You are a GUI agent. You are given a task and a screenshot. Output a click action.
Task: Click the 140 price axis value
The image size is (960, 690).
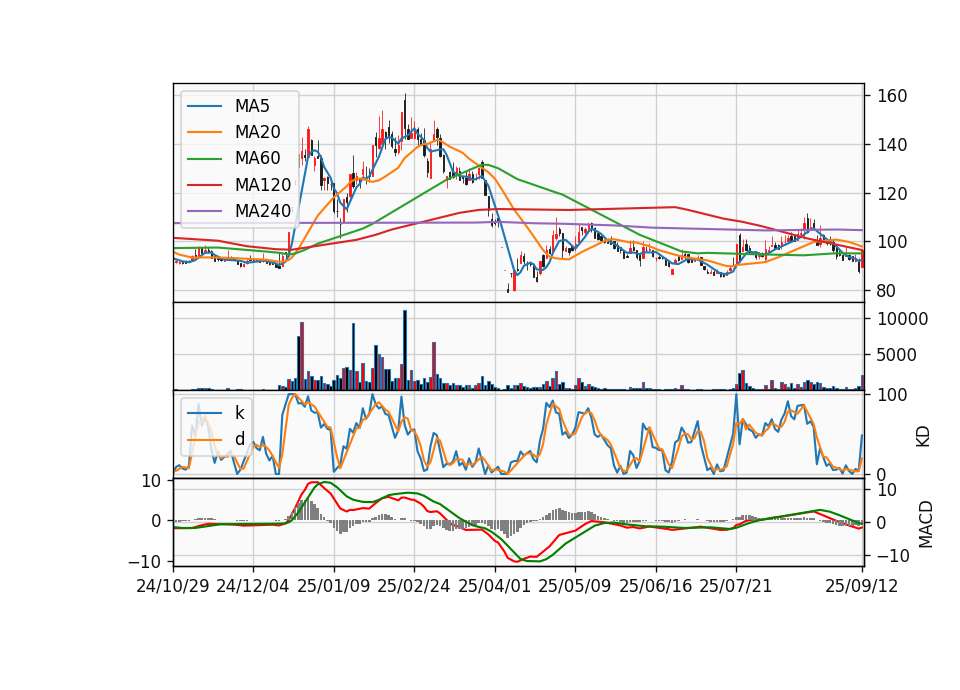pyautogui.click(x=892, y=145)
